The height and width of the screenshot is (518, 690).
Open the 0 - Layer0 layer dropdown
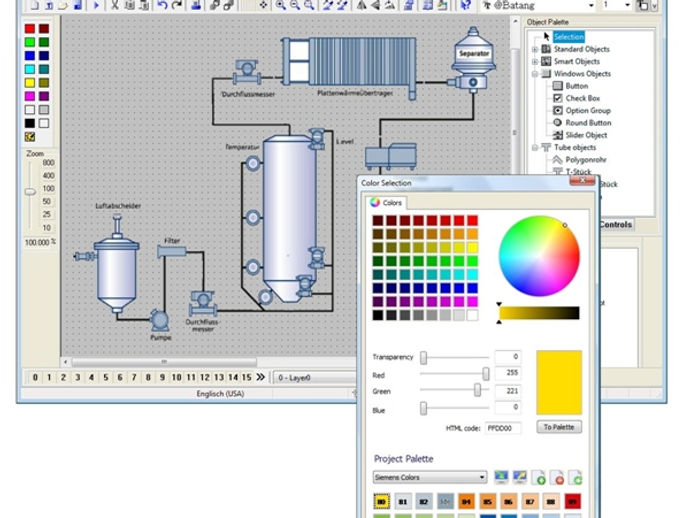click(x=315, y=378)
